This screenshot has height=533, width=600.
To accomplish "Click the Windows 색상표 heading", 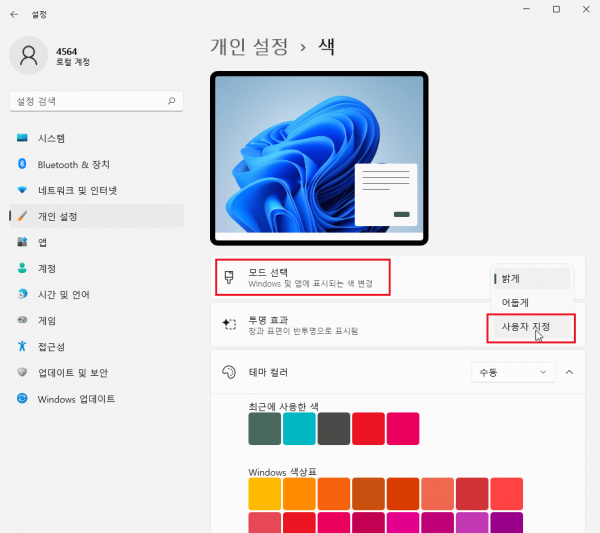I will coord(282,472).
